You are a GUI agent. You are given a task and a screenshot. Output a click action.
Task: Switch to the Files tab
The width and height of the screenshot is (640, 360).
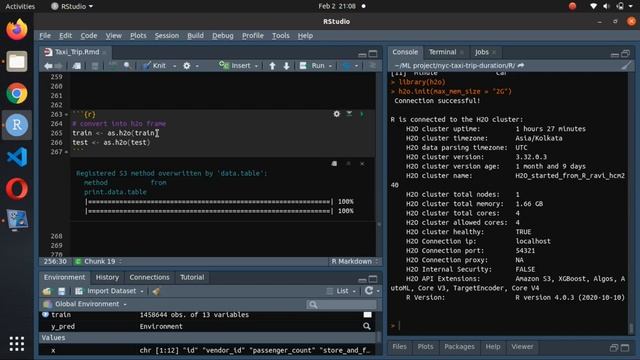point(399,347)
